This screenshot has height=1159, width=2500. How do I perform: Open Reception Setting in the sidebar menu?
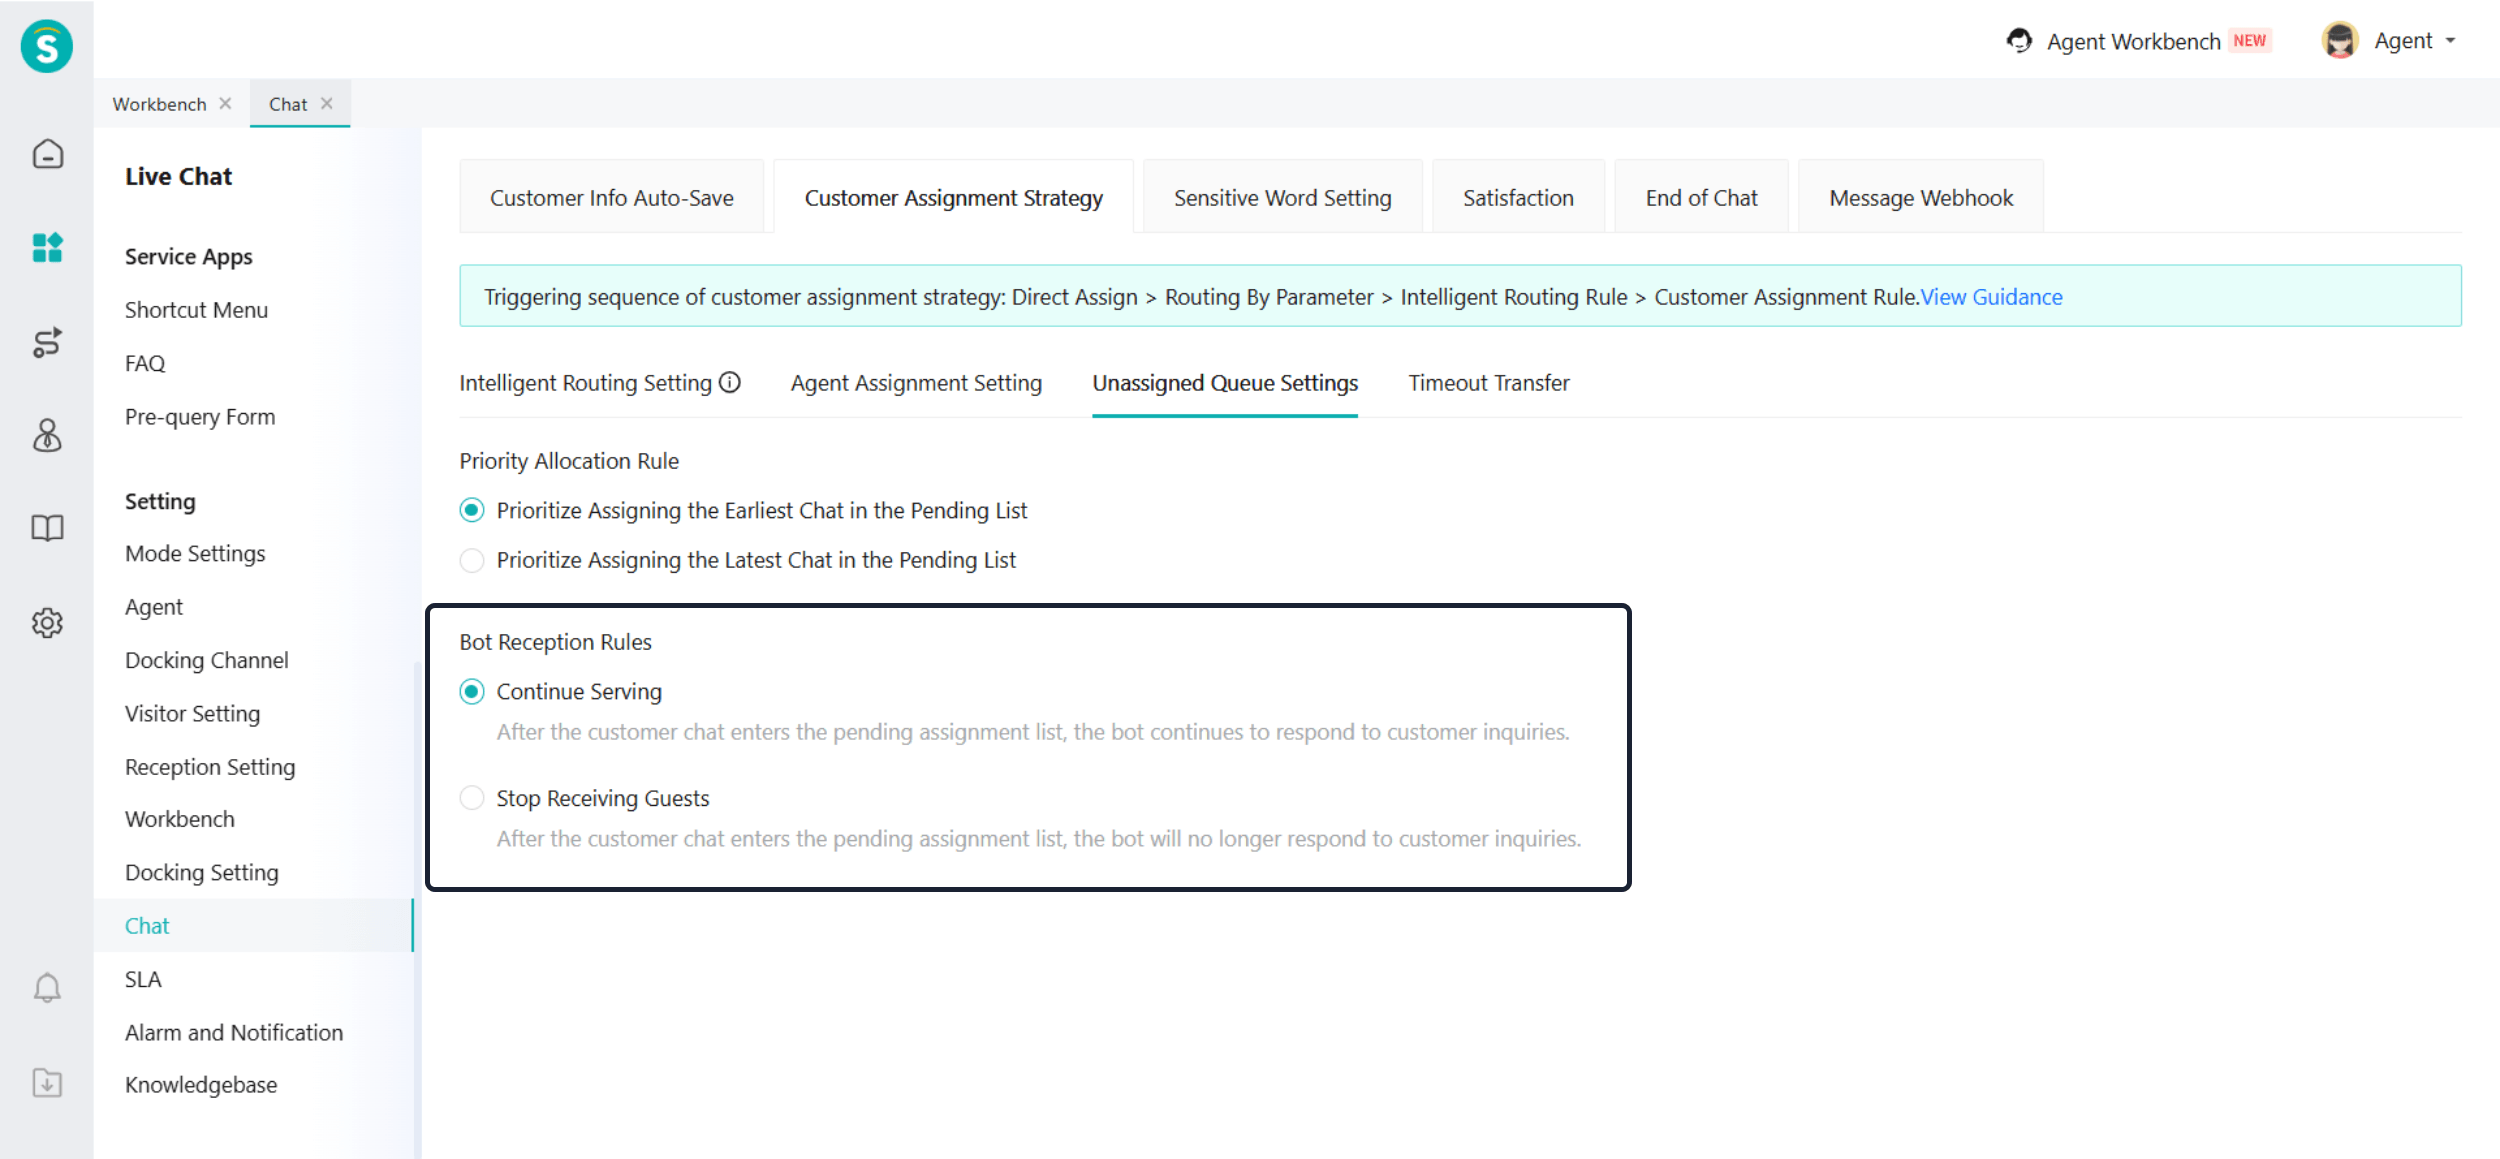tap(210, 767)
